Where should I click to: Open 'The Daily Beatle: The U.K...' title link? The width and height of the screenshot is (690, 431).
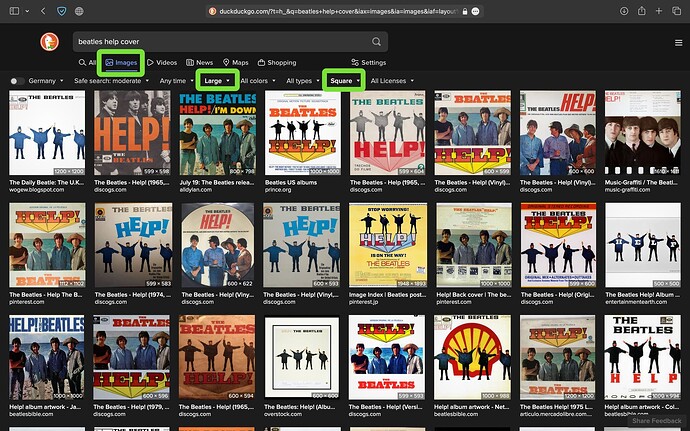coord(46,182)
